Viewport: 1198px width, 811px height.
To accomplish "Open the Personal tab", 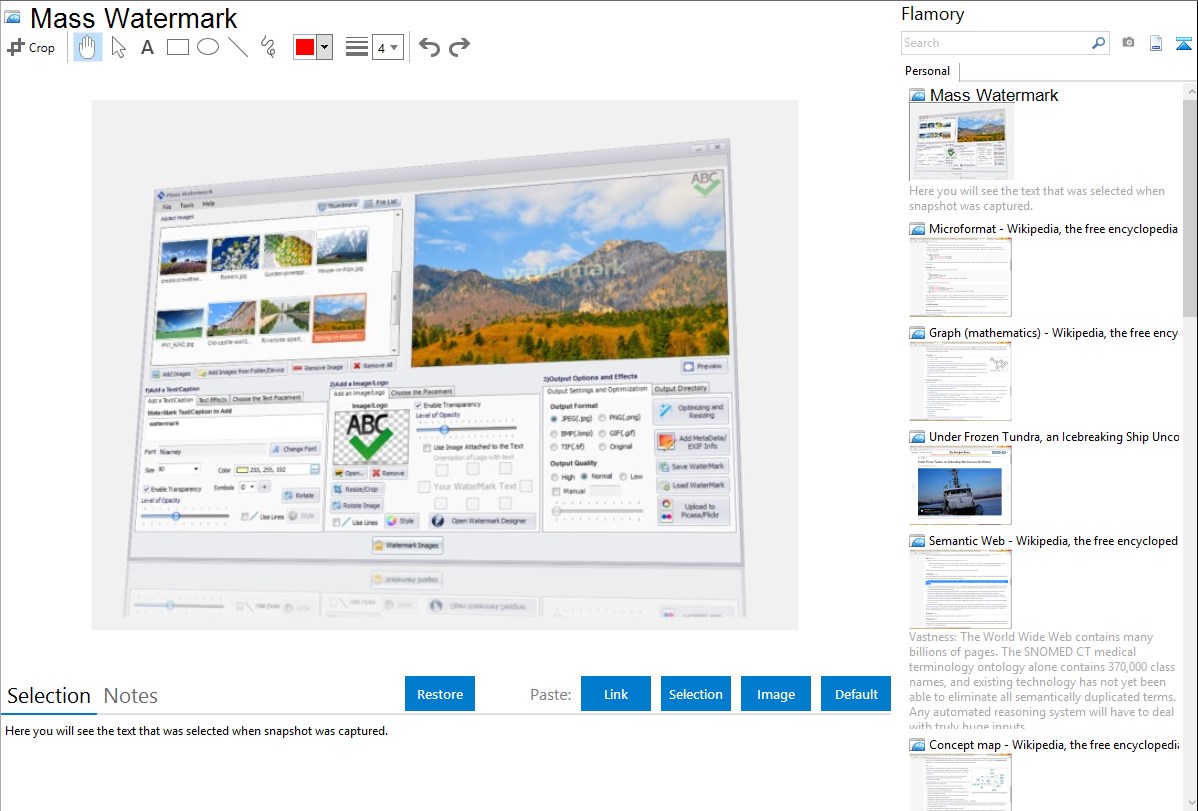I will (928, 71).
